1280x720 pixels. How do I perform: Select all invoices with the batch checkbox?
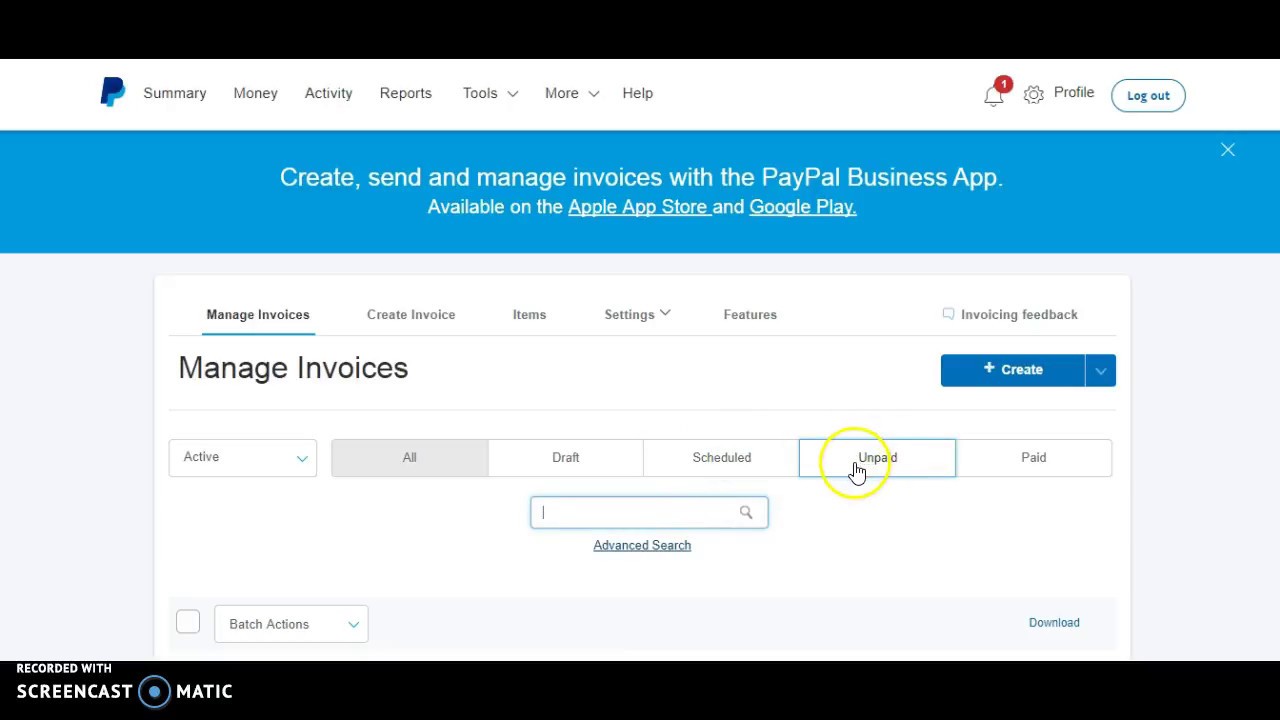click(188, 622)
